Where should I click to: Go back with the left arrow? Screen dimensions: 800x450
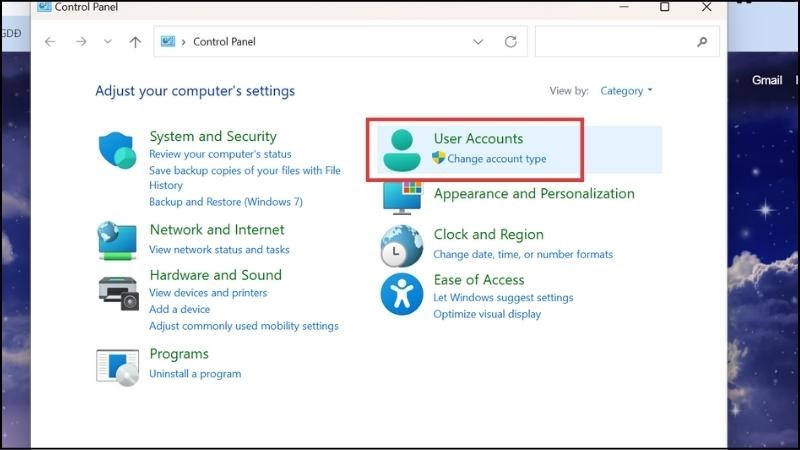(50, 41)
